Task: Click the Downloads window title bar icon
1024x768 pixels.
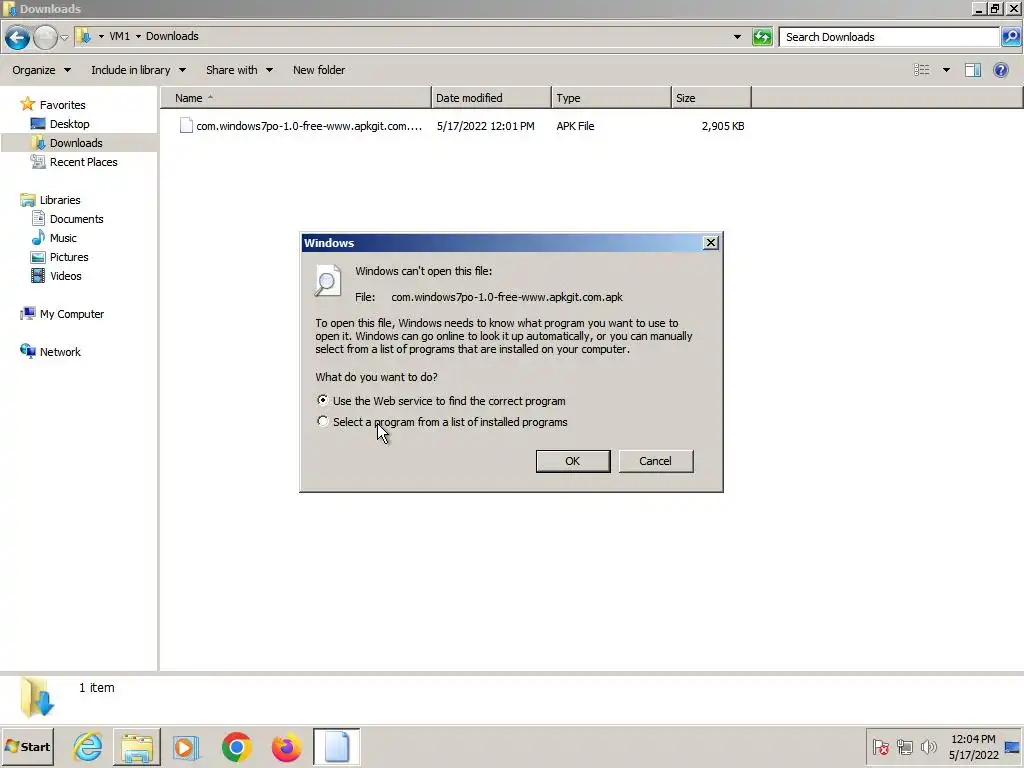Action: coord(9,8)
